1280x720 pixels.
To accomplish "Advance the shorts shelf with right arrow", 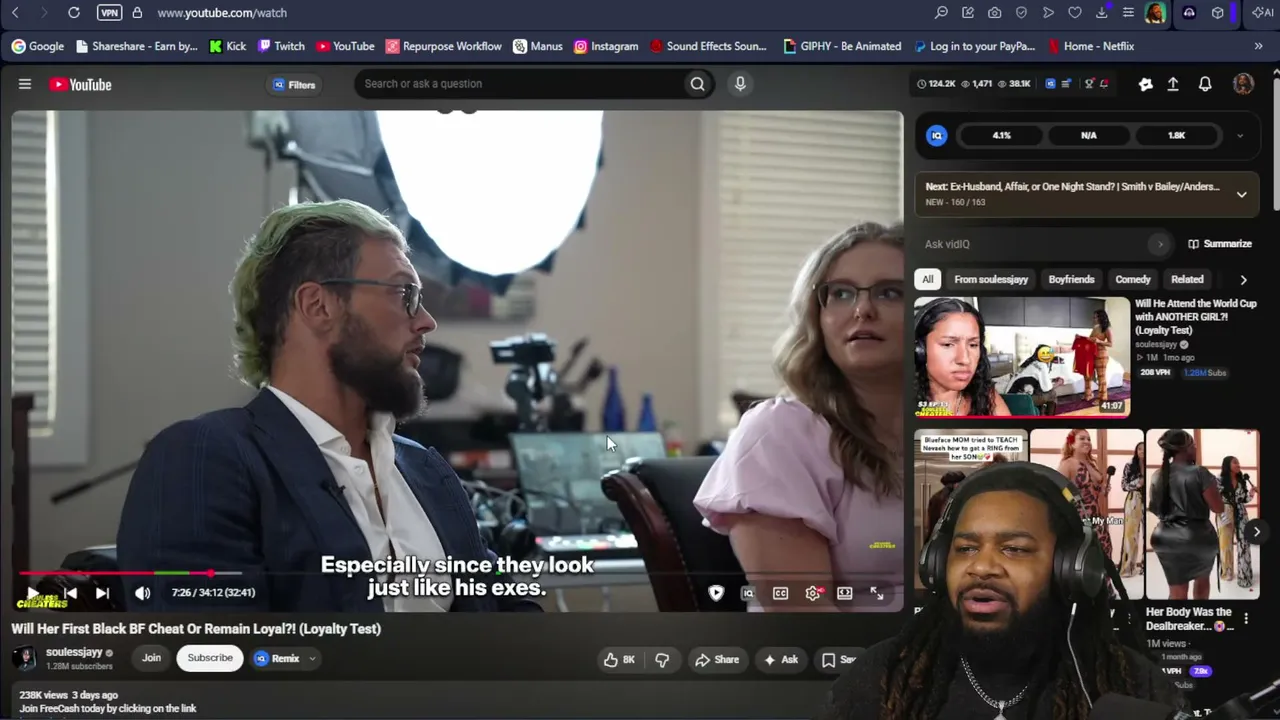I will click(x=1257, y=532).
